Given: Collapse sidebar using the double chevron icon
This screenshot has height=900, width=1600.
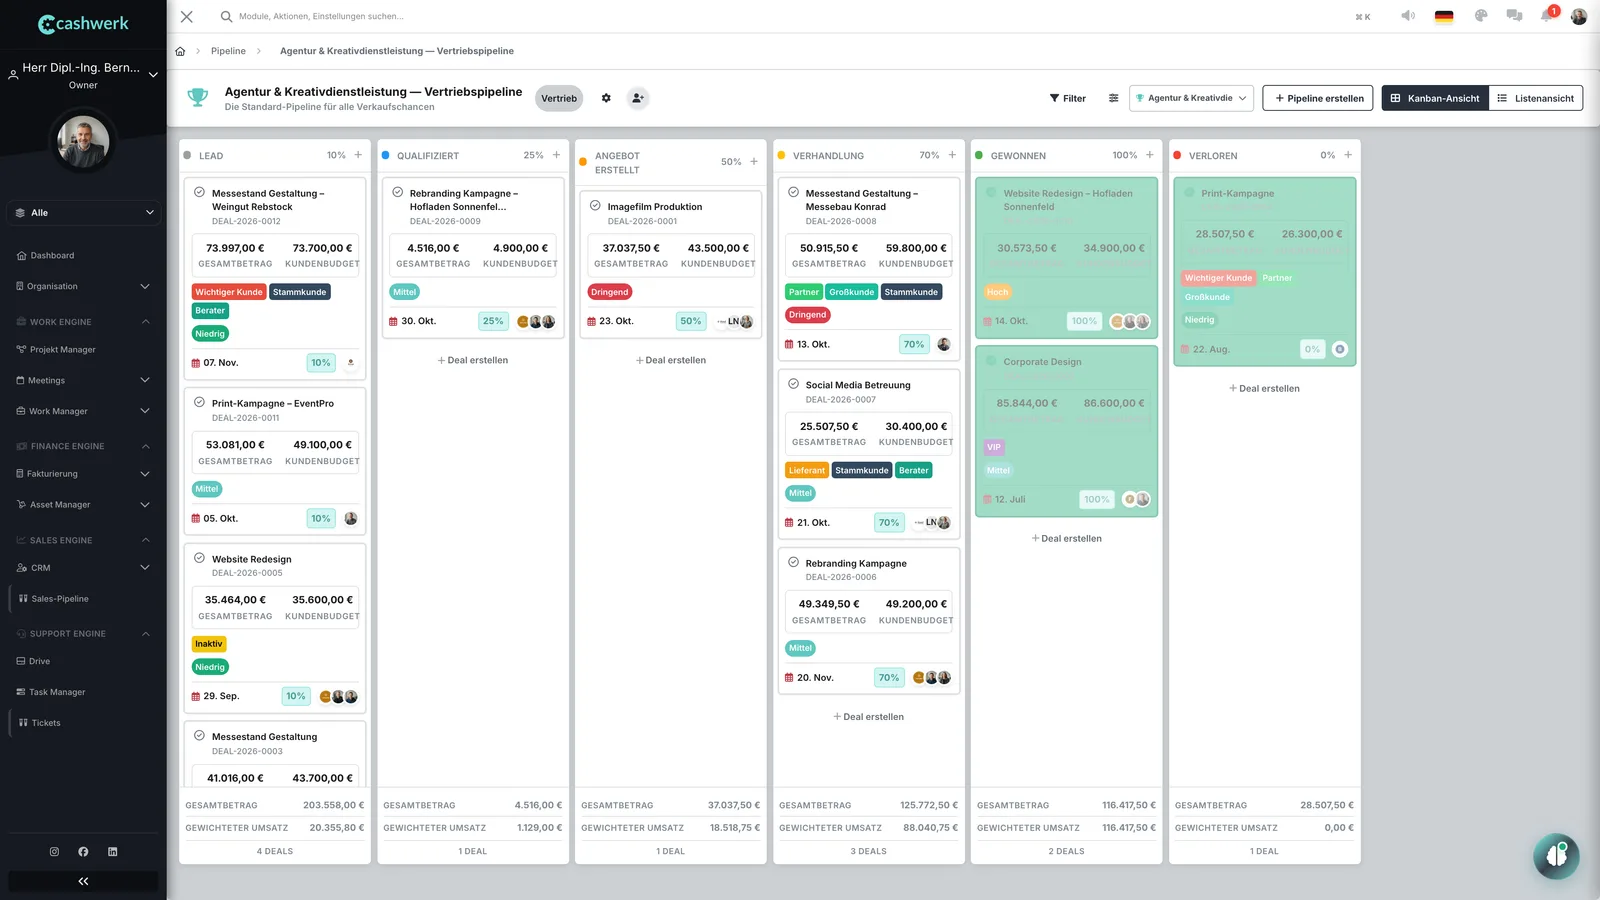Looking at the screenshot, I should pos(83,881).
